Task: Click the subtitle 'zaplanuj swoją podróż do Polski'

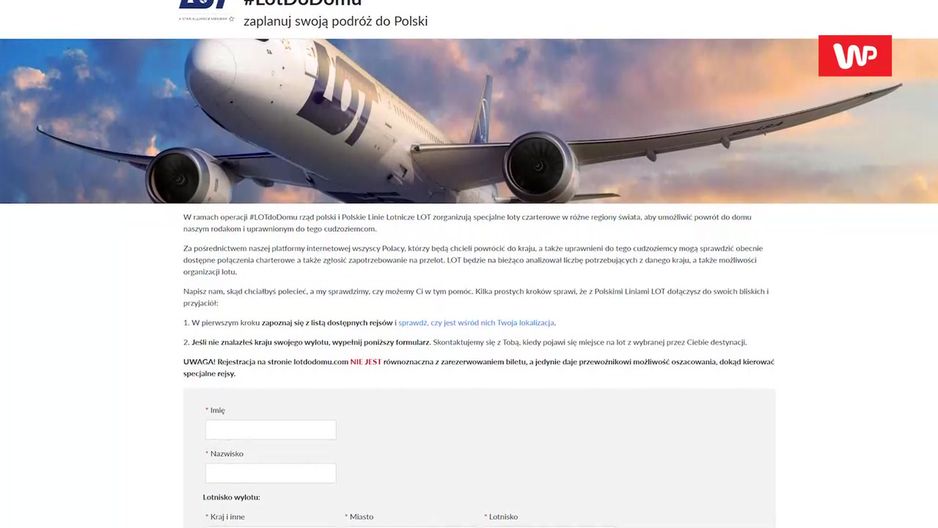Action: click(336, 22)
